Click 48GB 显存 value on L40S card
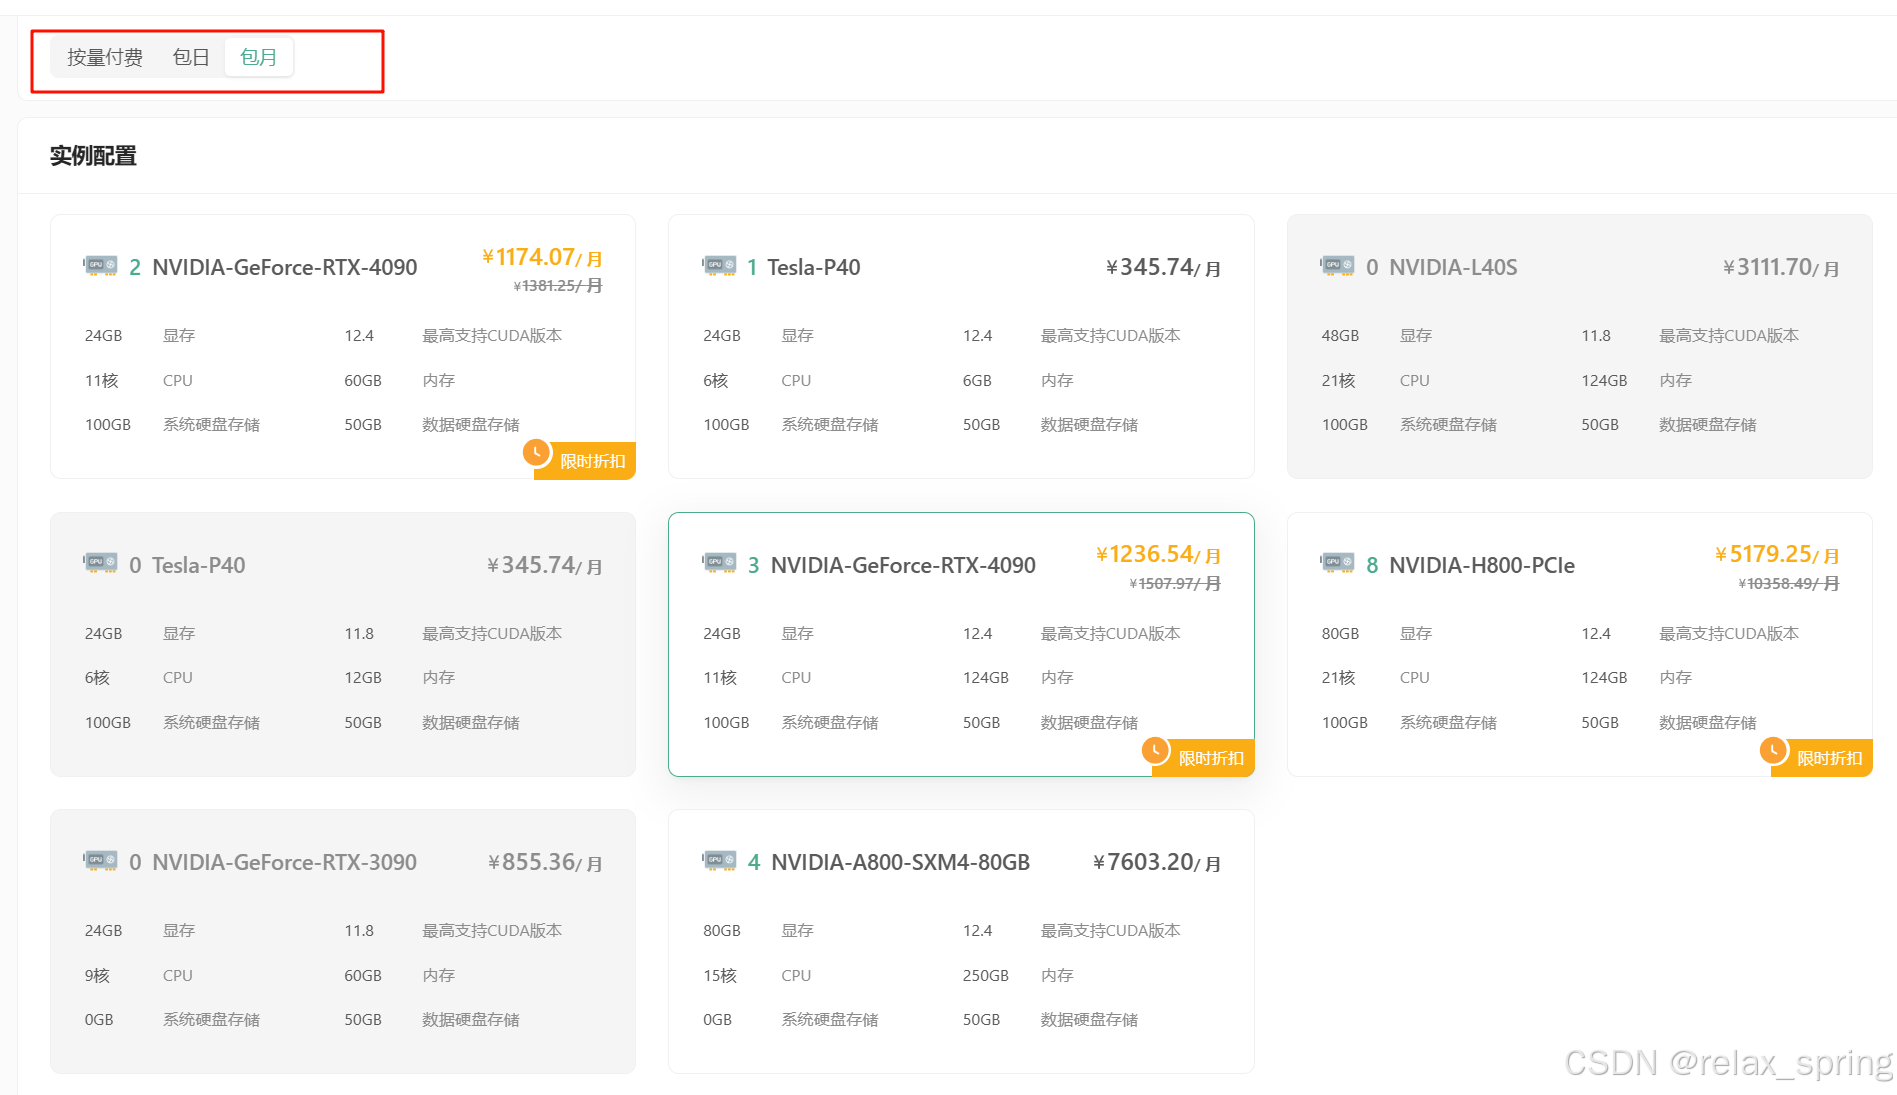The height and width of the screenshot is (1095, 1897). pyautogui.click(x=1340, y=336)
